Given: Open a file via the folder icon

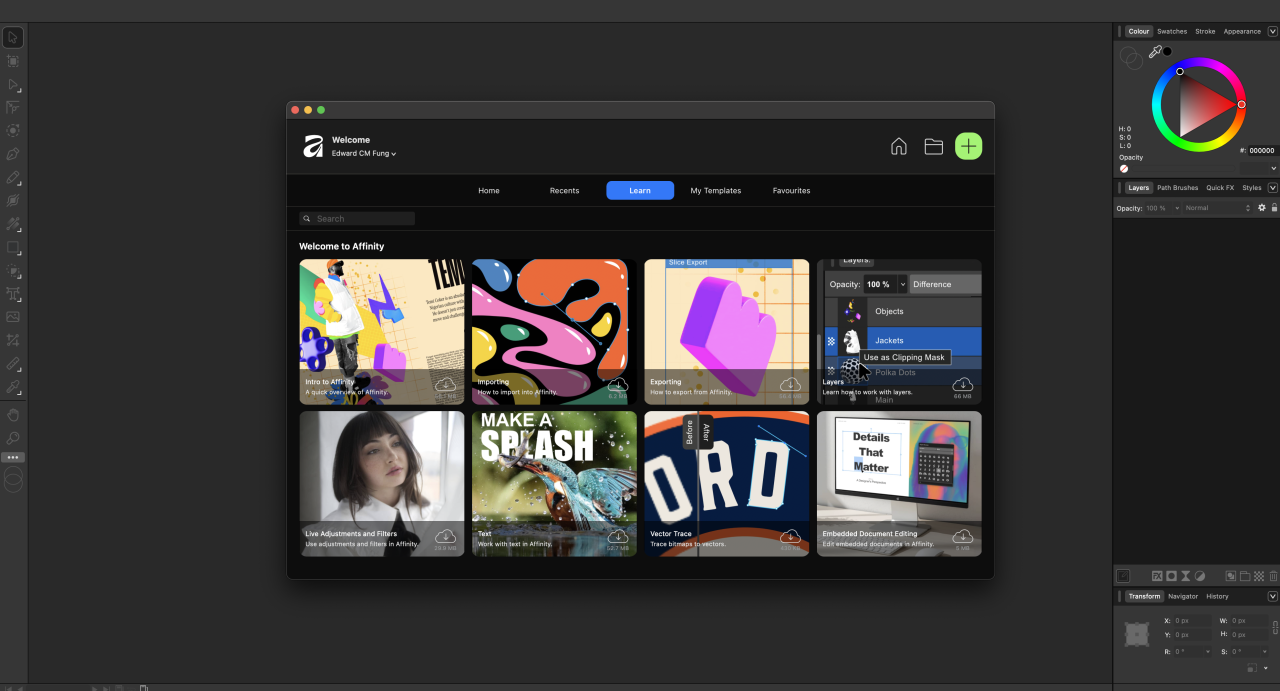Looking at the screenshot, I should click(933, 147).
